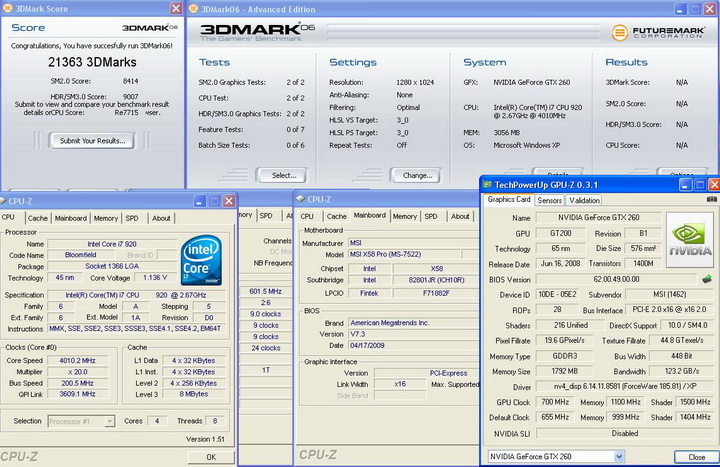
Task: Open Mainboard tab in CPU-Z processor window
Action: pyautogui.click(x=71, y=218)
